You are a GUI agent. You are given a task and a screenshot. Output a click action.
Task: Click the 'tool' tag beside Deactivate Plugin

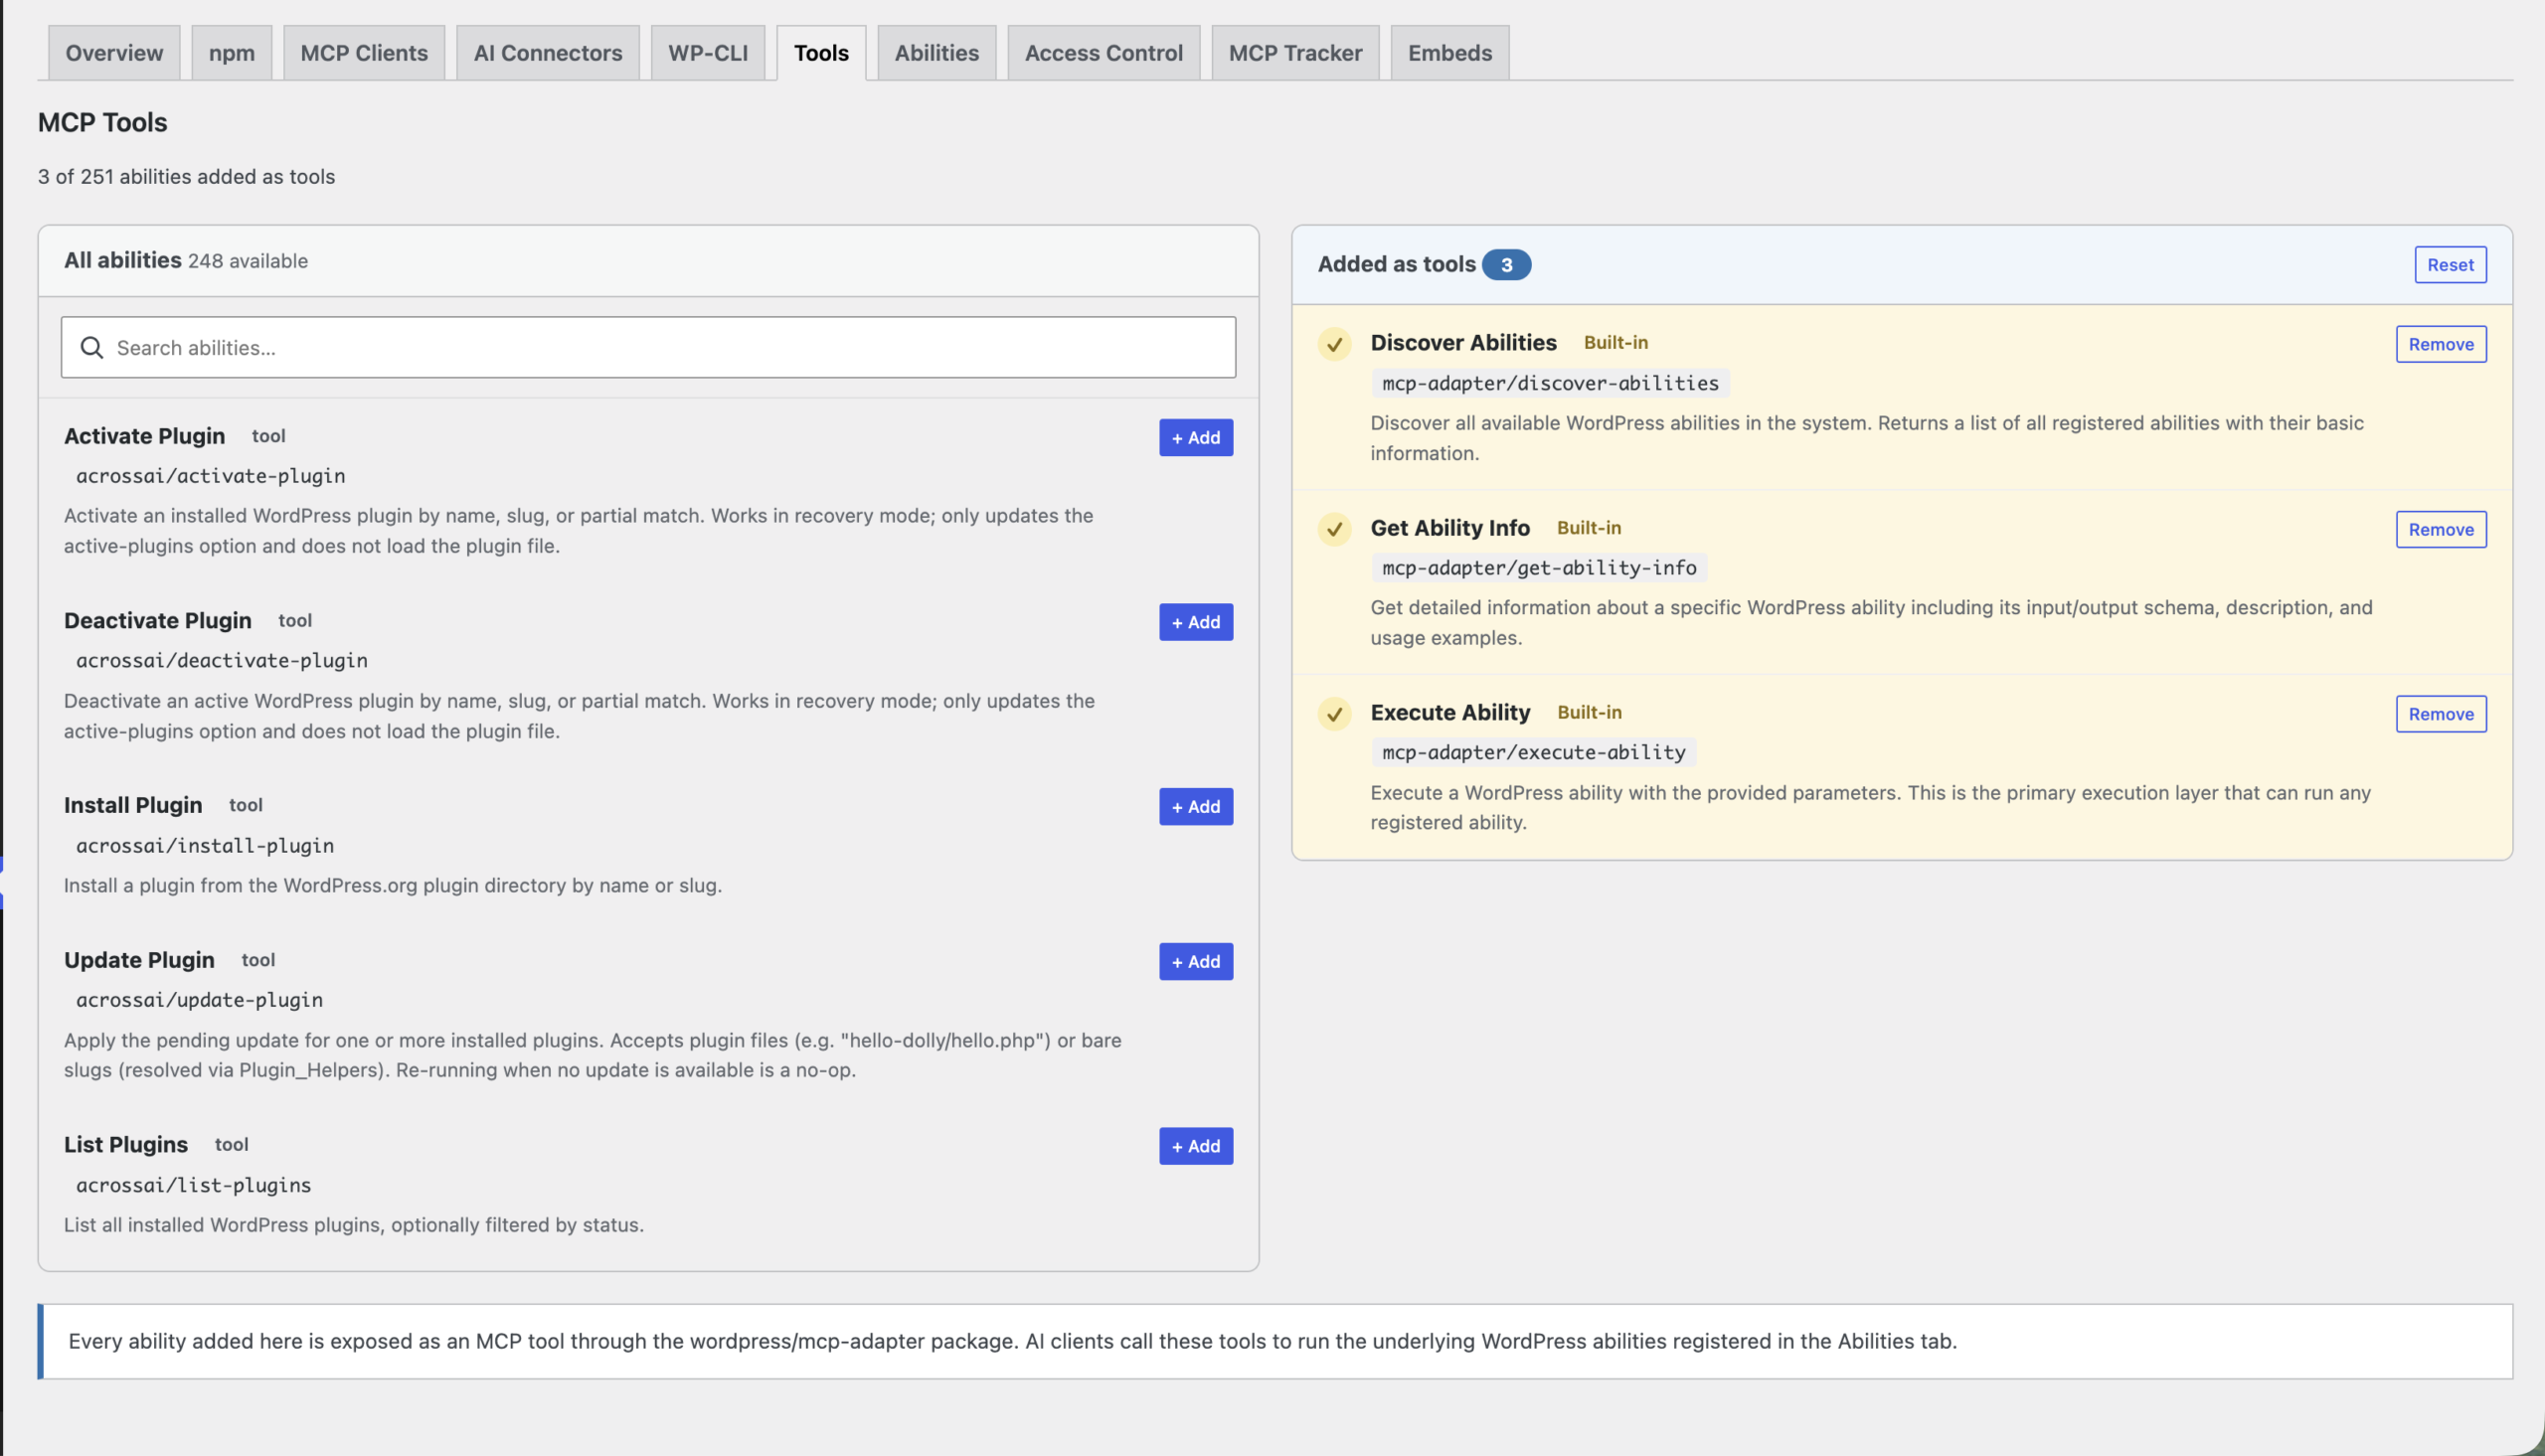click(x=295, y=621)
